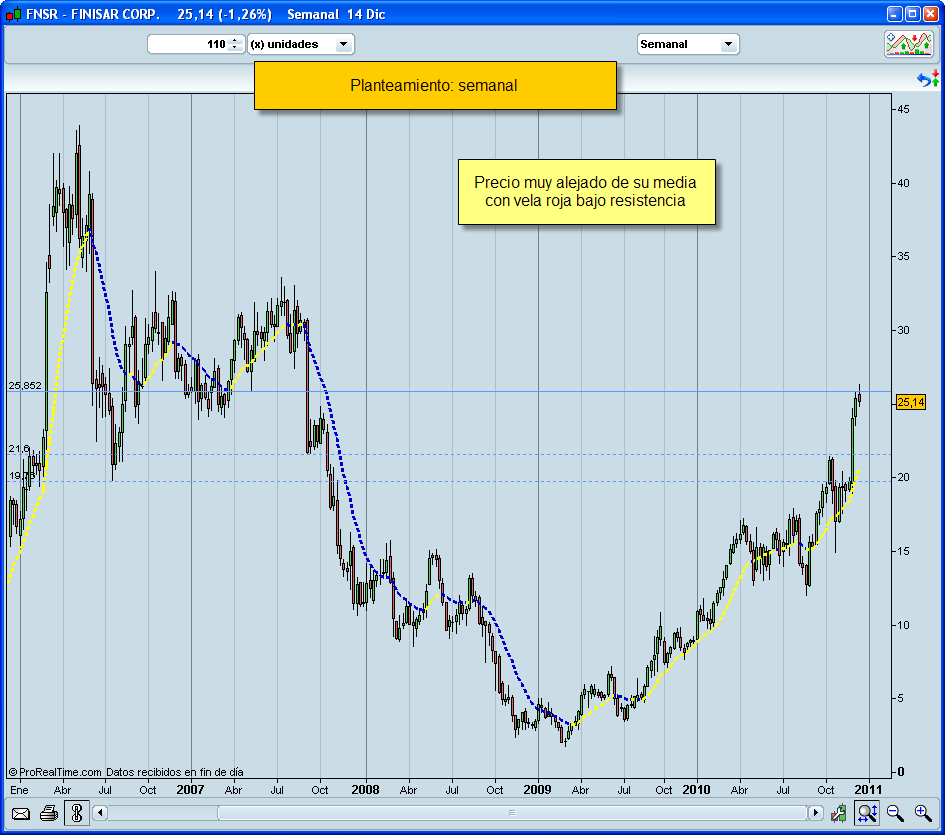This screenshot has width=945, height=835.
Task: Click the red-green arrows icon beside undo
Action: pos(935,77)
